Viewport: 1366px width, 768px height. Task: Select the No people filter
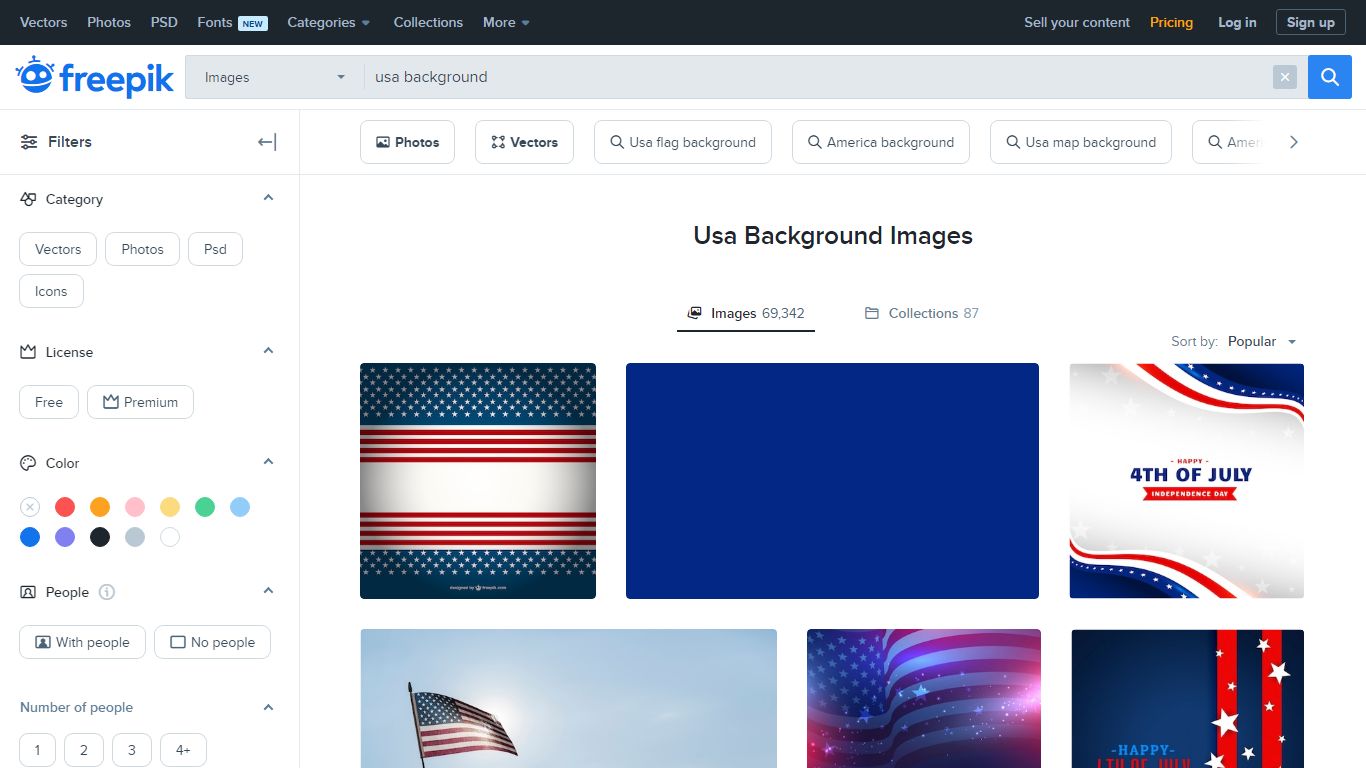click(x=212, y=642)
